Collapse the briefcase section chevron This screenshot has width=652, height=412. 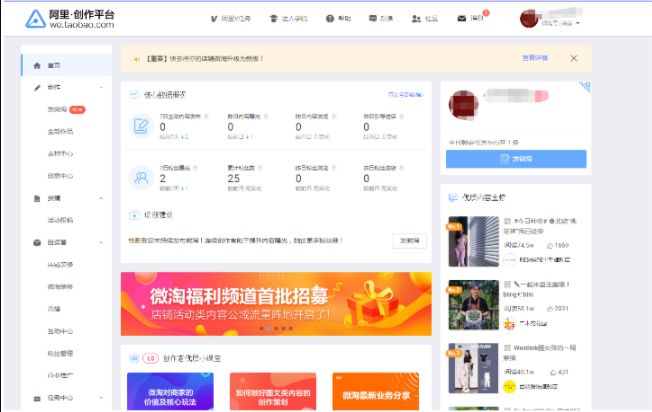pyautogui.click(x=101, y=398)
